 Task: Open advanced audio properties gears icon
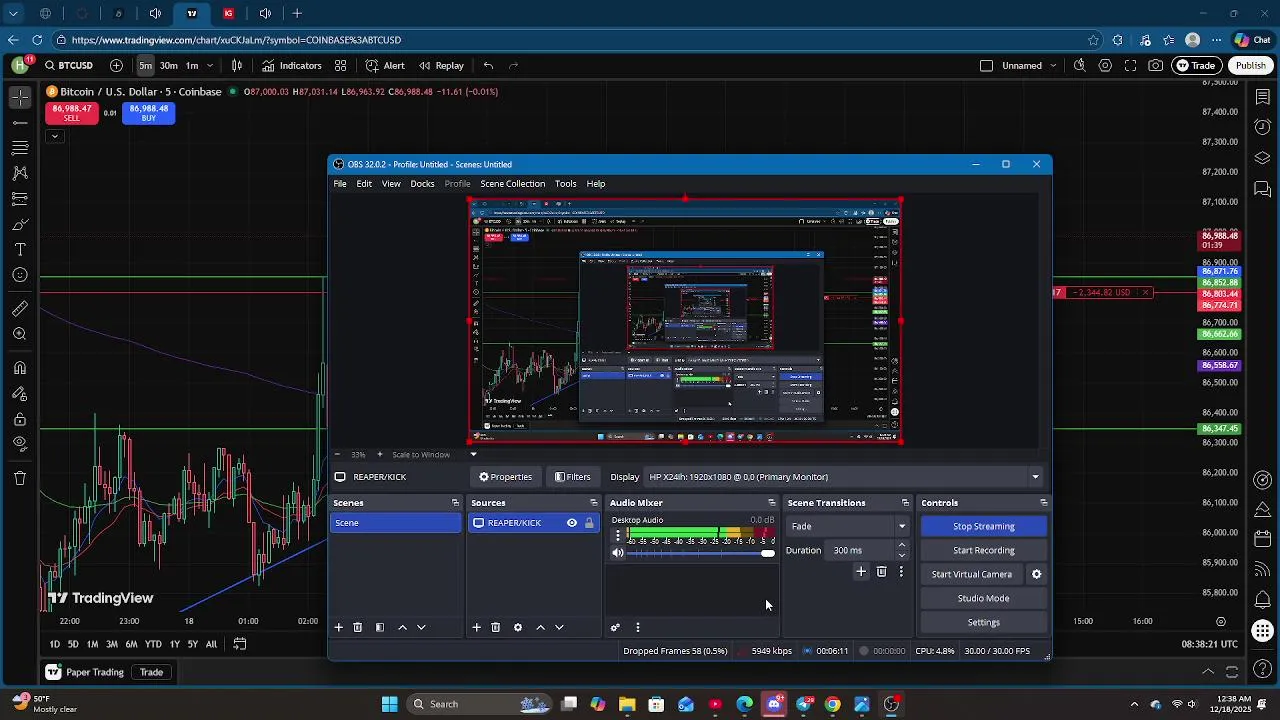pyautogui.click(x=615, y=627)
